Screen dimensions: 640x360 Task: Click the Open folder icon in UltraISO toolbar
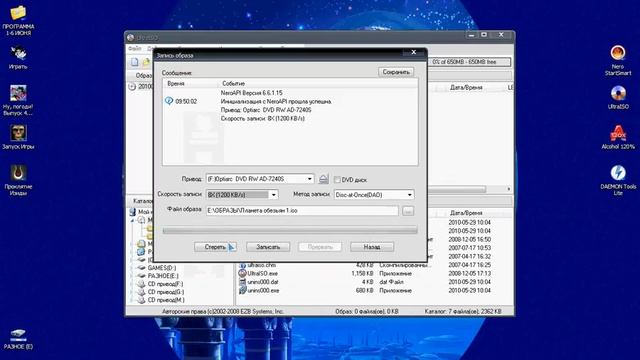coord(146,62)
